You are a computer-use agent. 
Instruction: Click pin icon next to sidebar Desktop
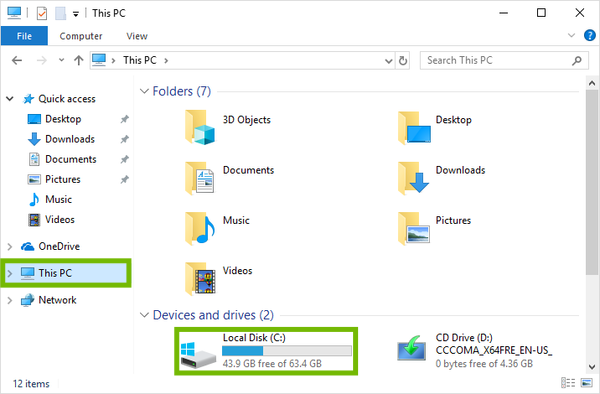124,119
